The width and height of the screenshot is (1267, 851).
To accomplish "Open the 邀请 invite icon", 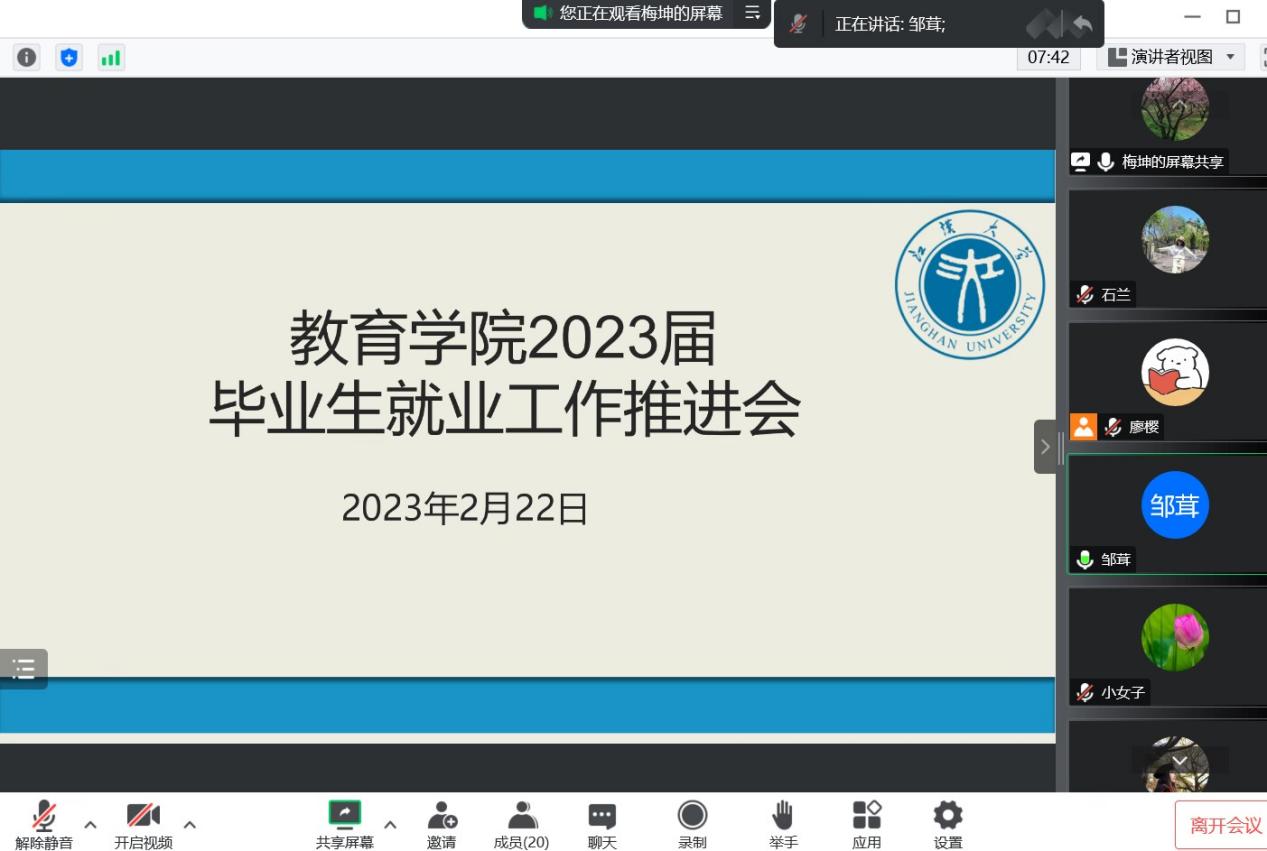I will 441,824.
